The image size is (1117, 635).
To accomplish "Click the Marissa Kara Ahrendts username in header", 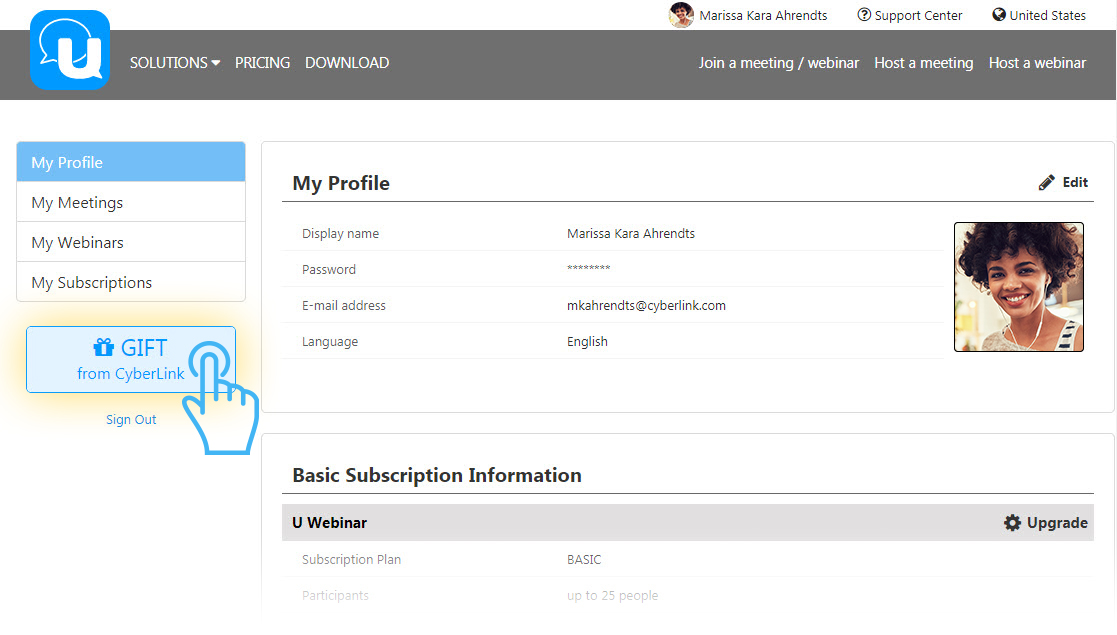I will 763,15.
